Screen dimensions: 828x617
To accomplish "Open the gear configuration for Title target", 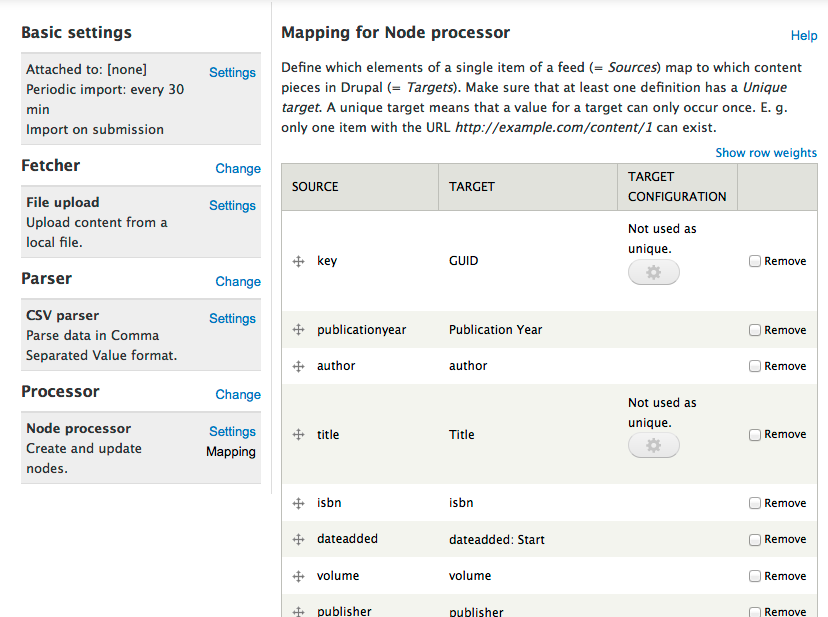I will point(653,446).
